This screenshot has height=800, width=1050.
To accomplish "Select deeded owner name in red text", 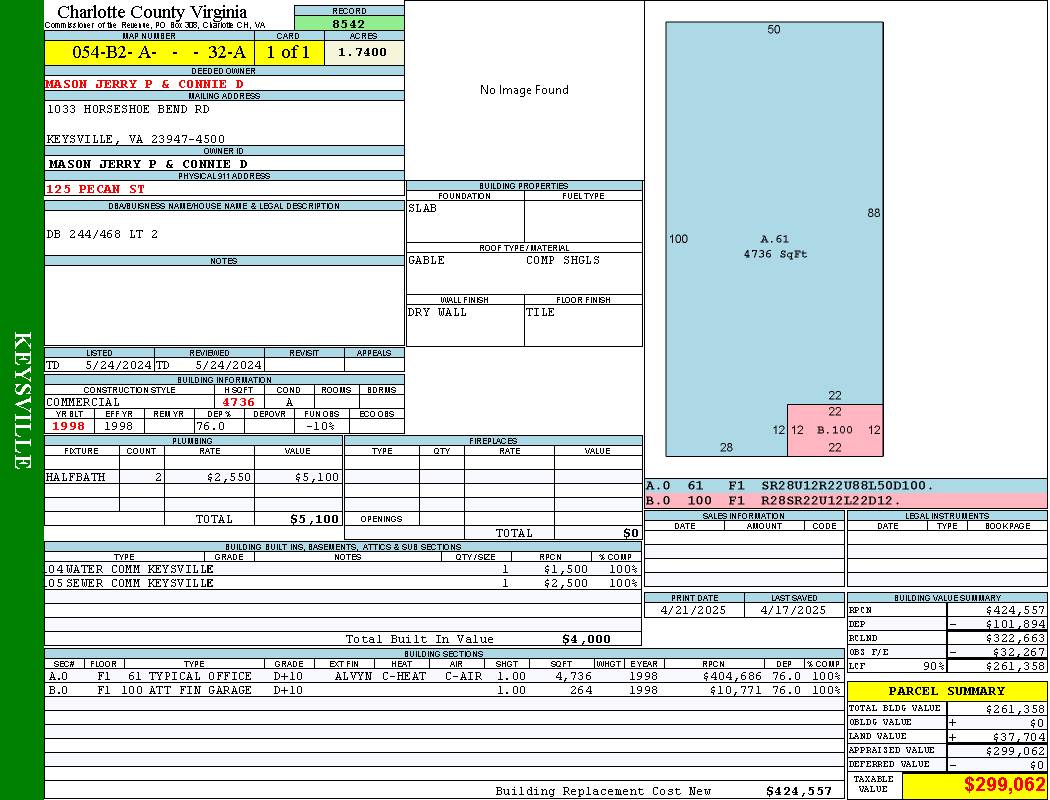I will 145,84.
